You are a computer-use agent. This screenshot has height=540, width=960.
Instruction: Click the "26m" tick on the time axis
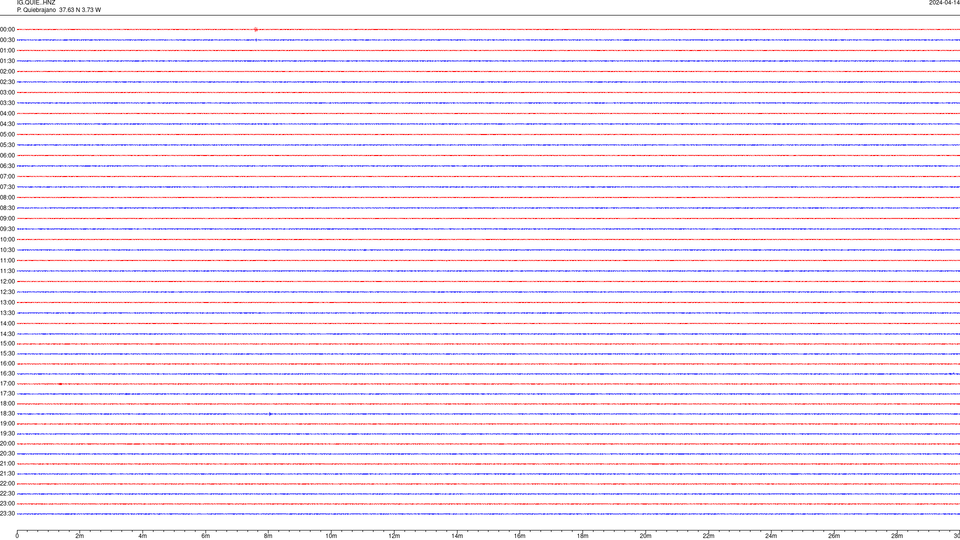[834, 536]
